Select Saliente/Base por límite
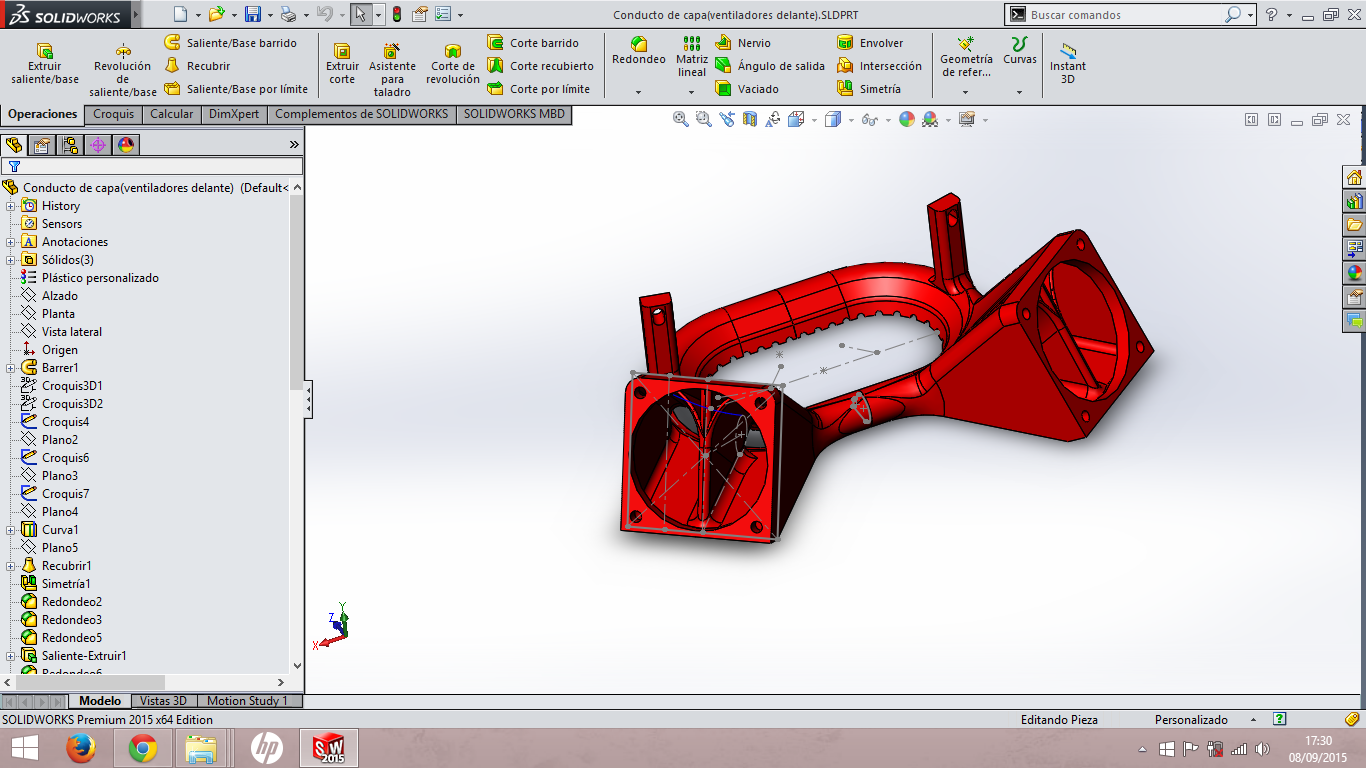Viewport: 1366px width, 768px height. coord(236,89)
